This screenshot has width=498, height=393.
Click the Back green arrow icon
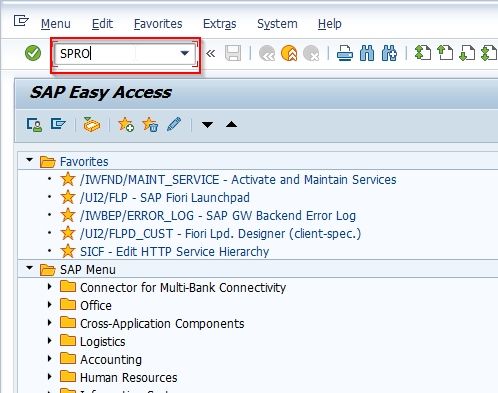pos(267,53)
